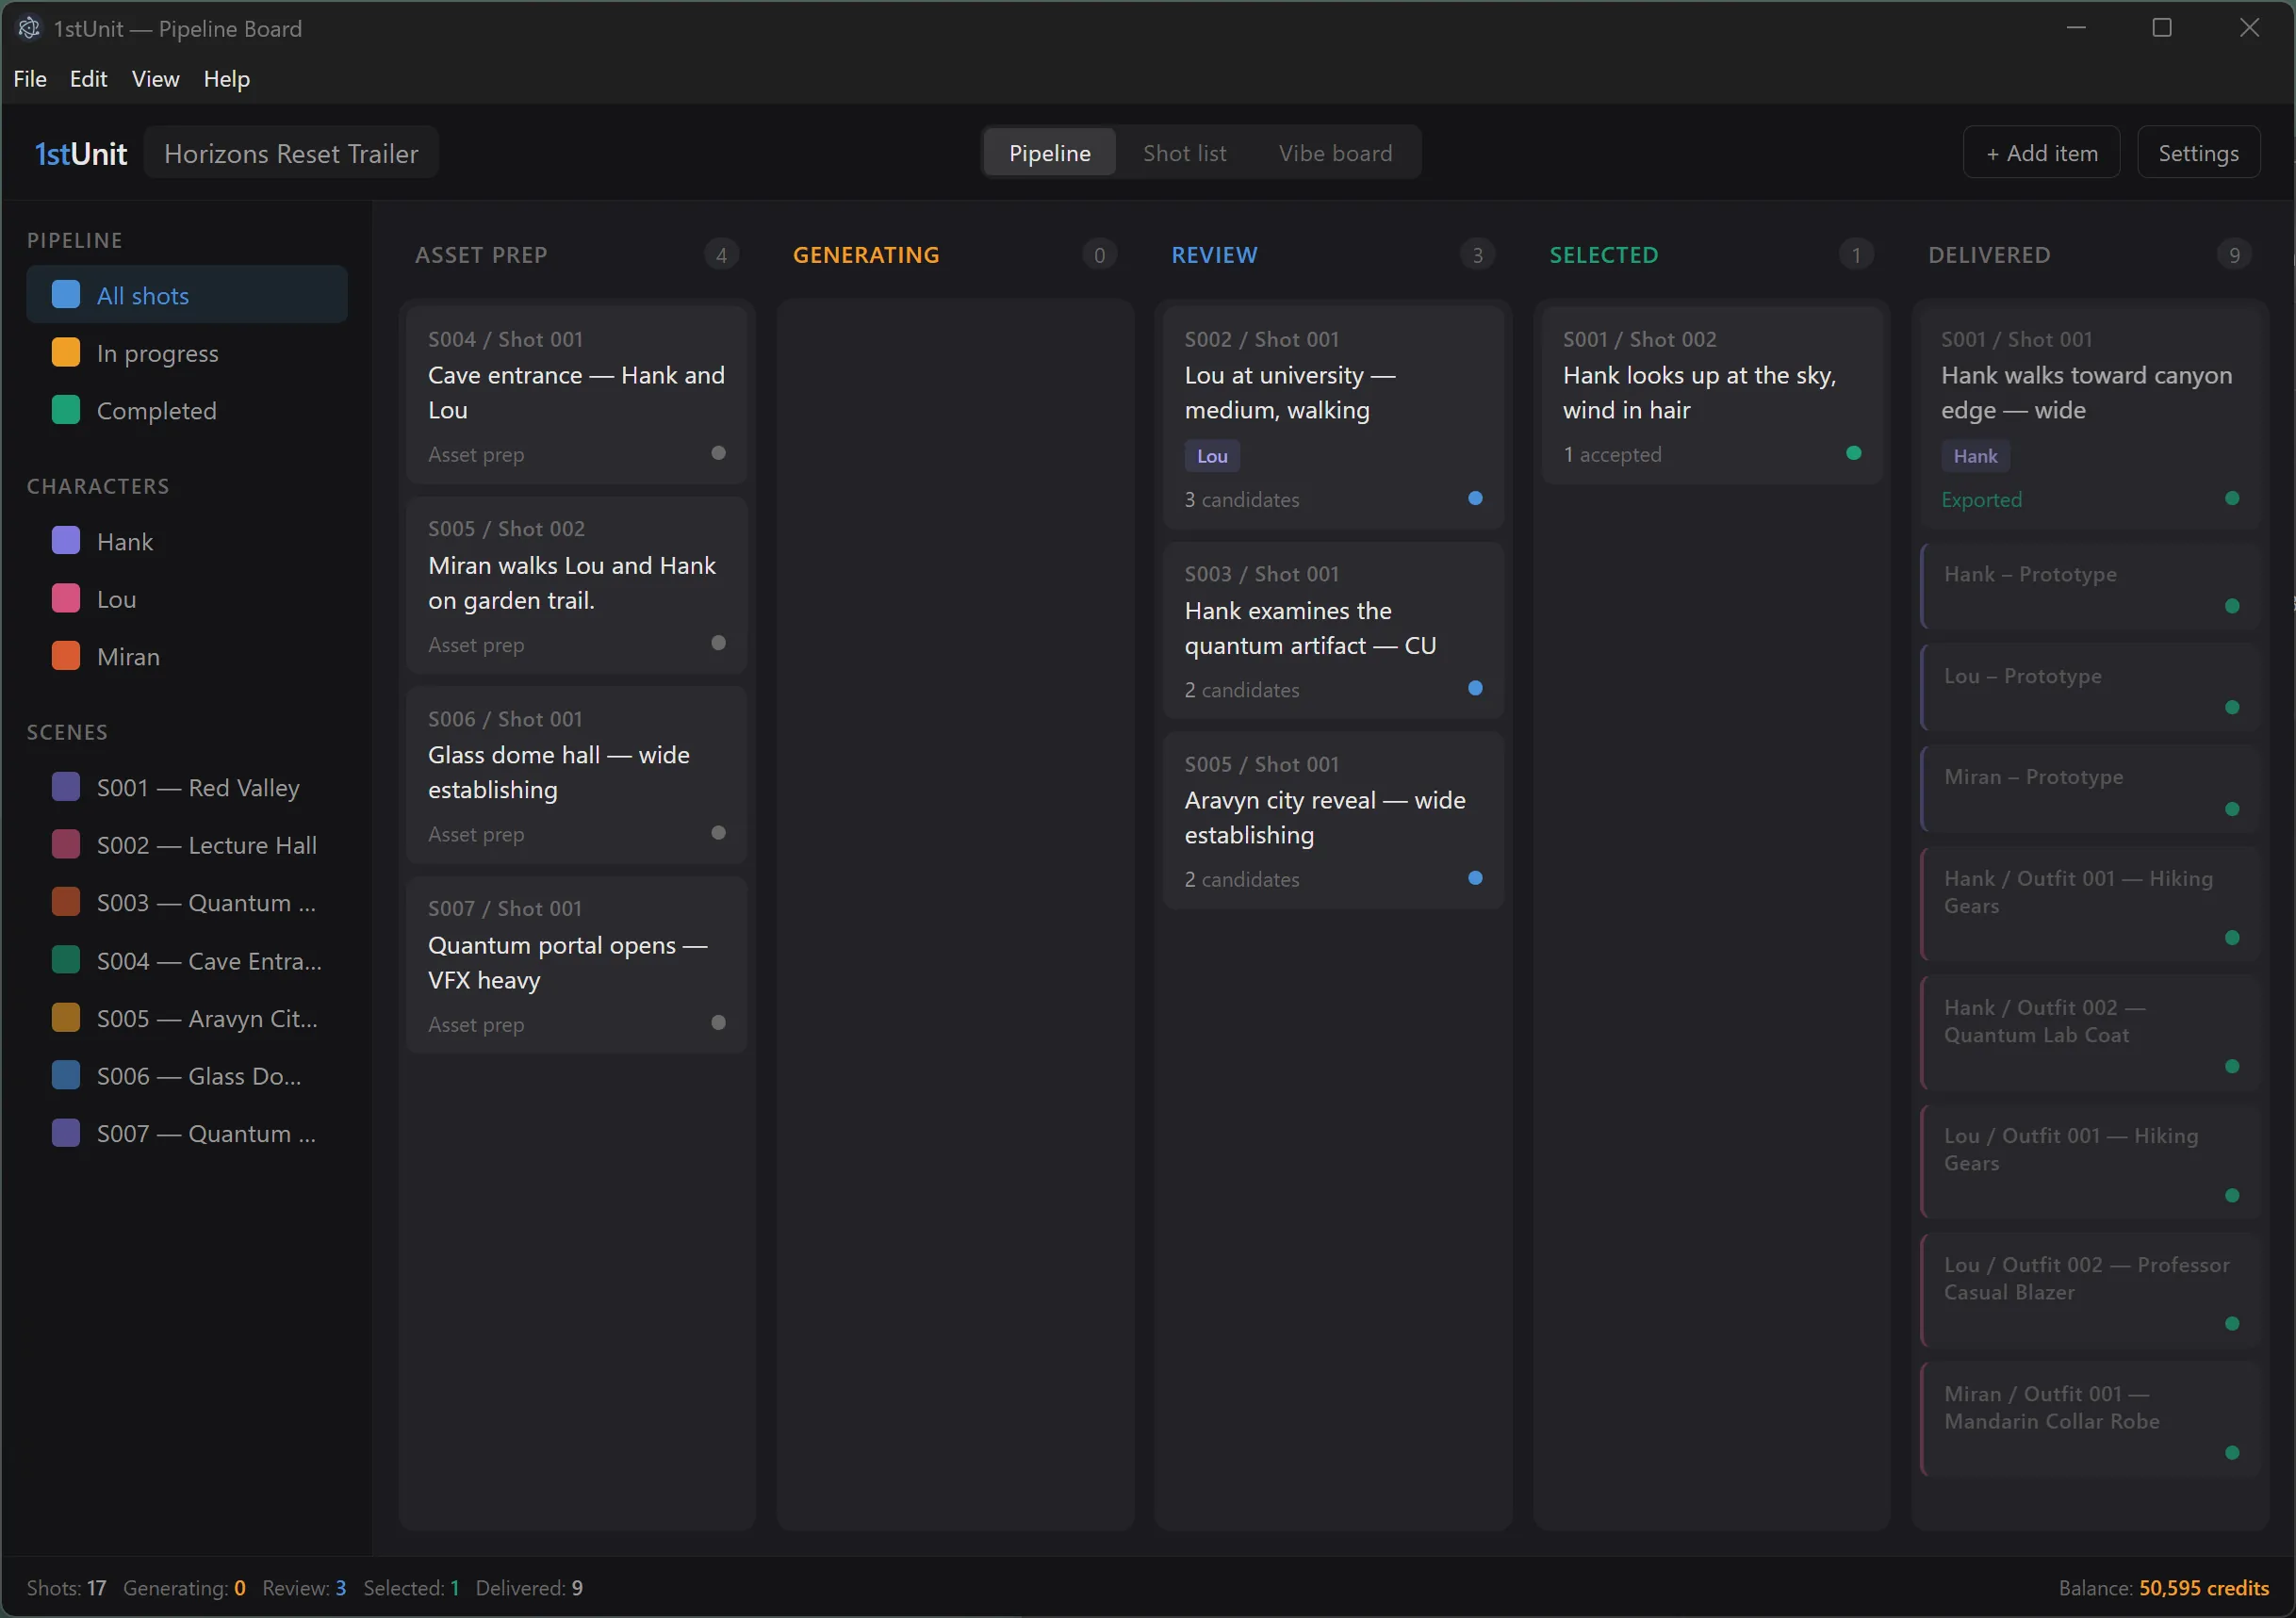Image resolution: width=2296 pixels, height=1618 pixels.
Task: Click the Generating column count badge
Action: click(1099, 255)
